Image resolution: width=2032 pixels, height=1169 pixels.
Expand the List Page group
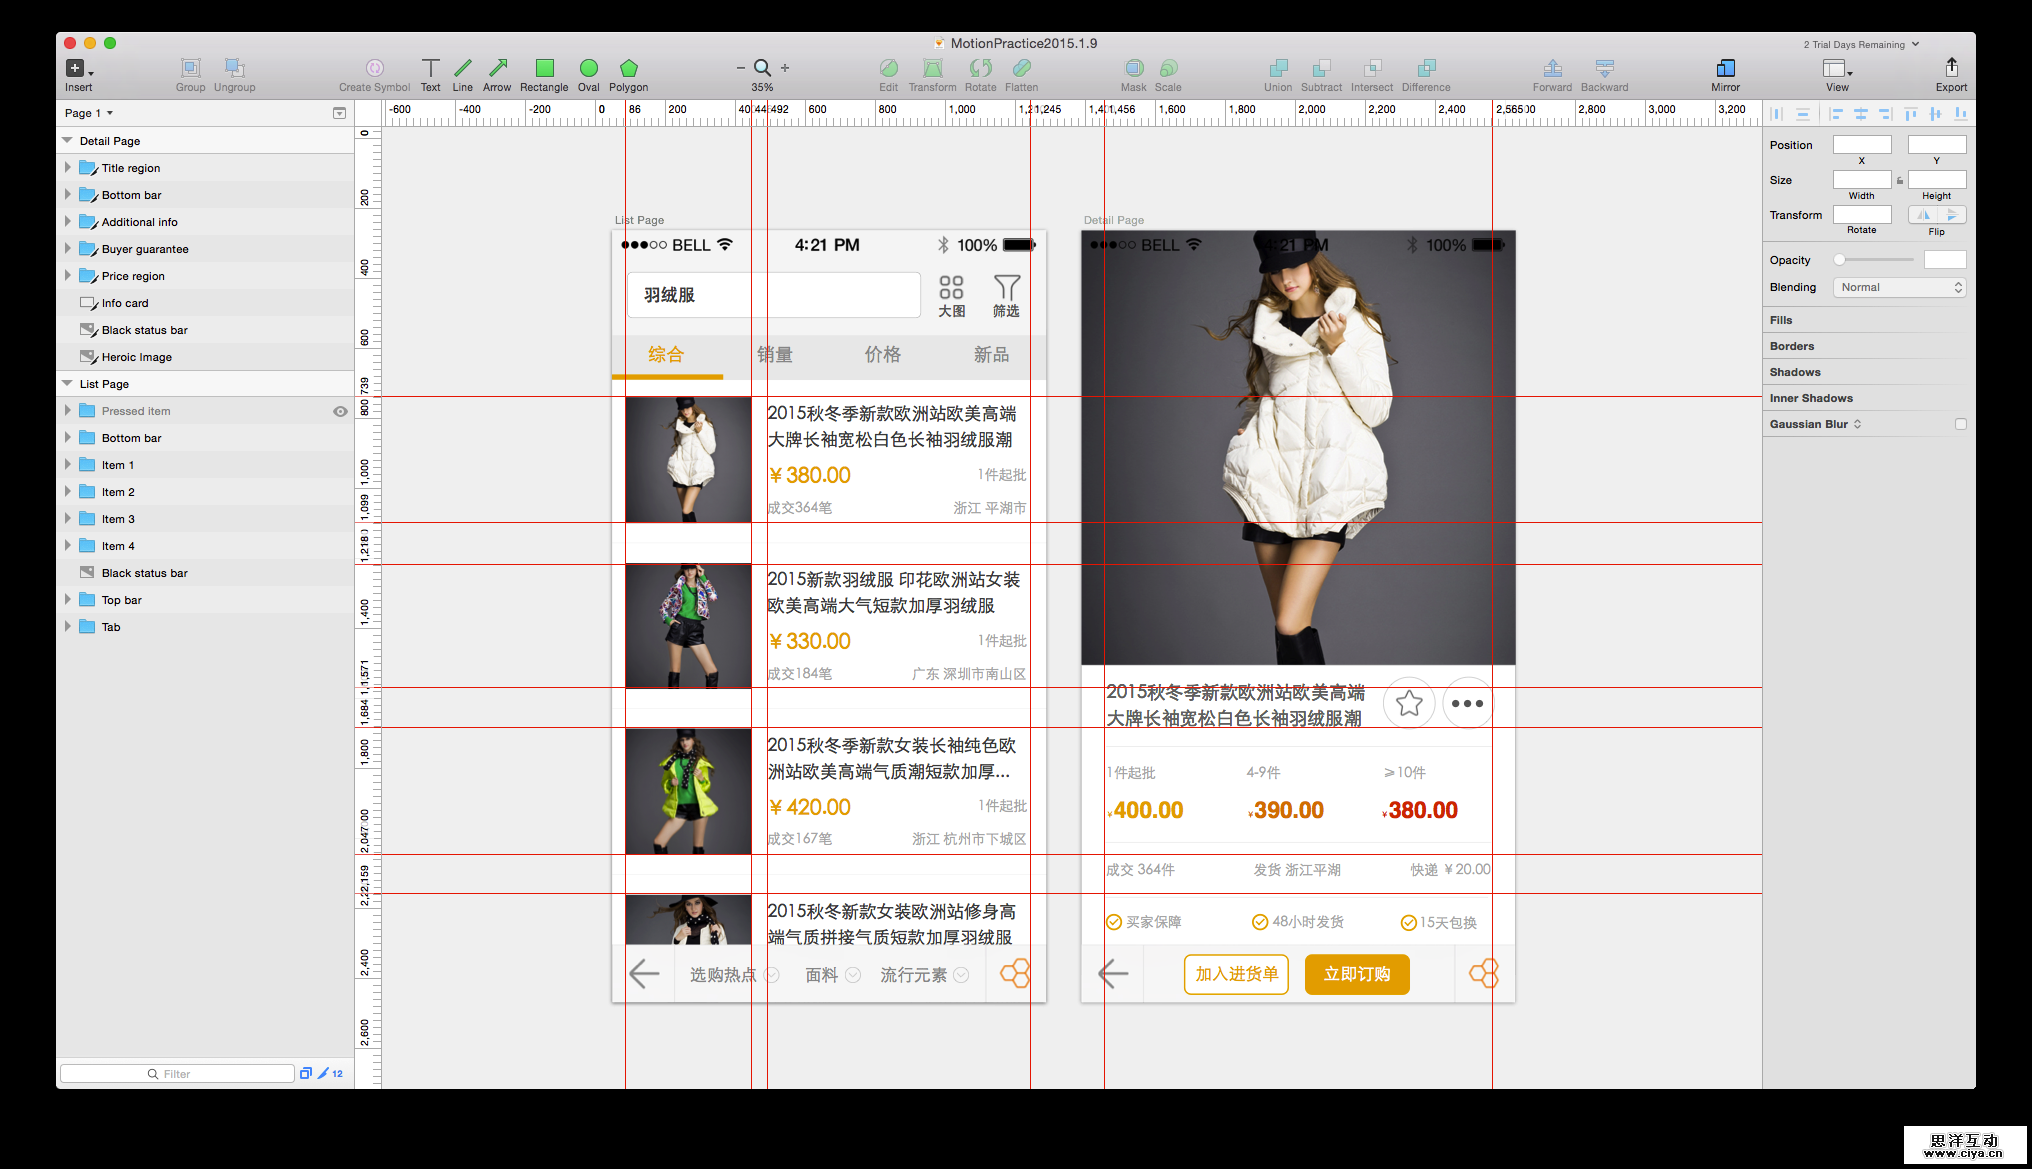[68, 383]
